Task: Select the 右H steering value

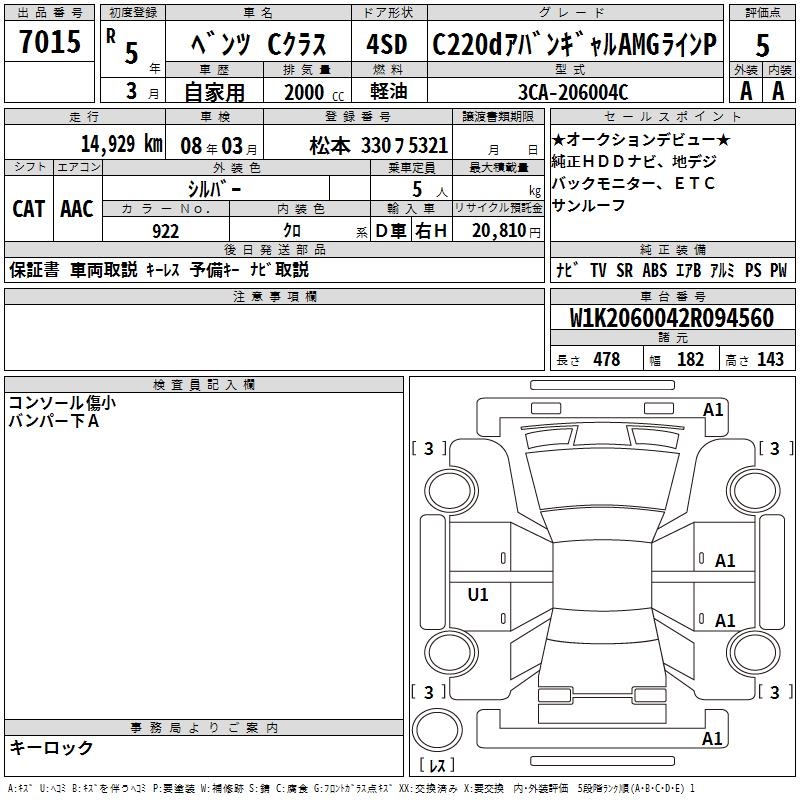Action: (x=431, y=231)
